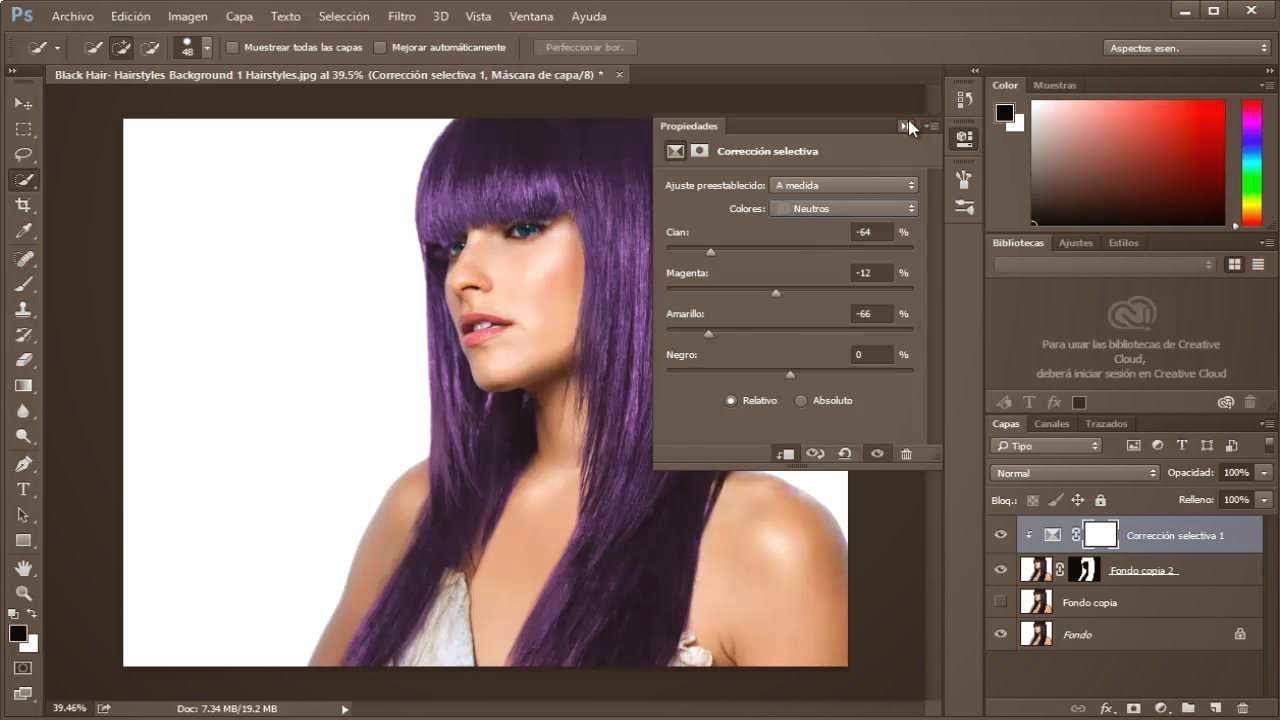Open the Archivo menu
Image resolution: width=1280 pixels, height=720 pixels.
72,17
